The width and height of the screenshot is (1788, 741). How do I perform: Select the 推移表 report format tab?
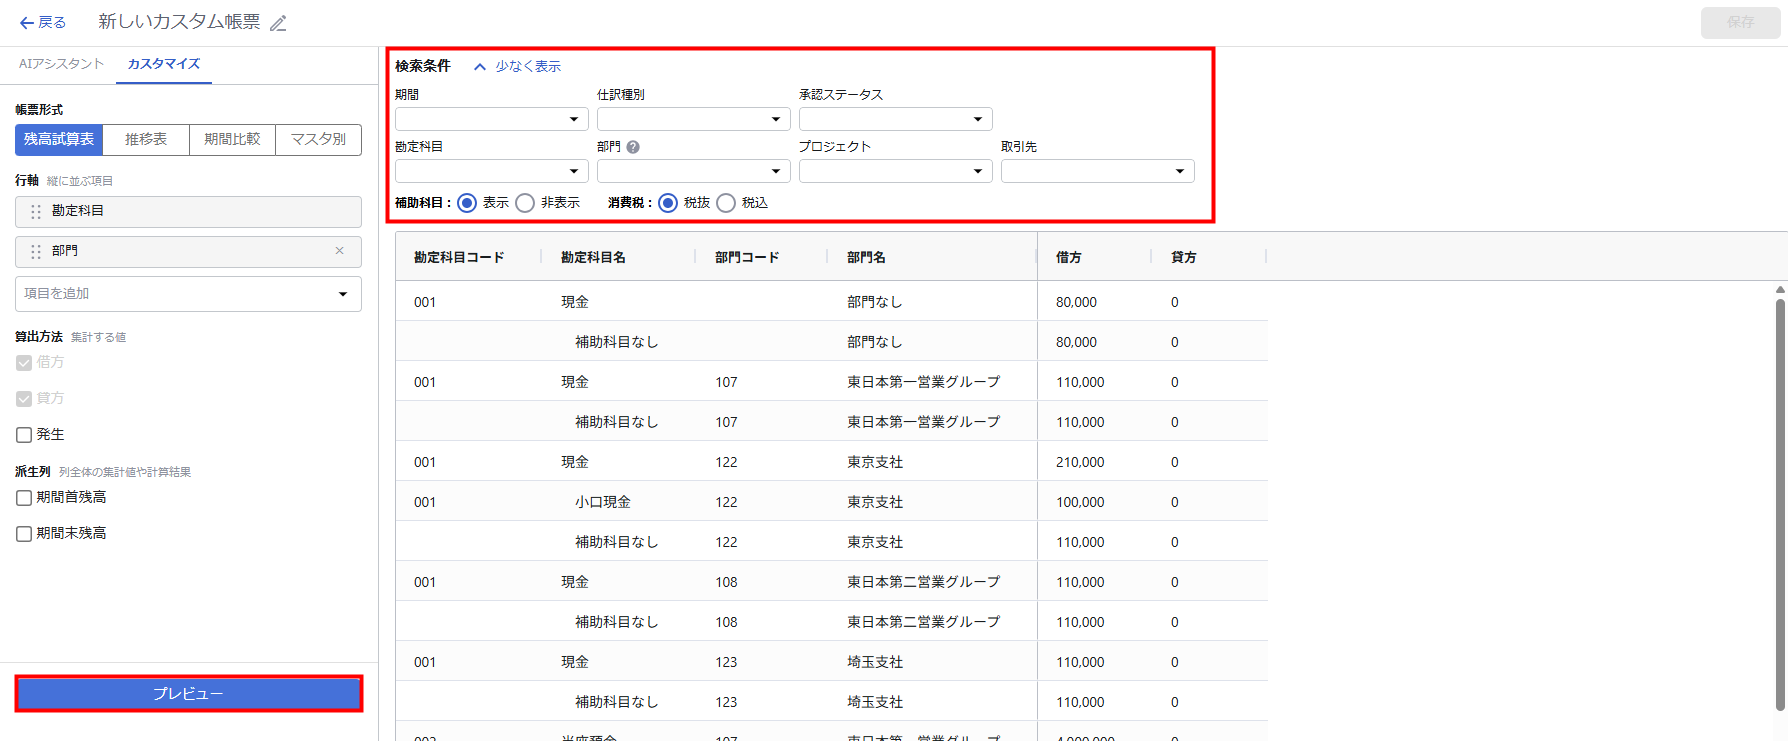coord(146,140)
